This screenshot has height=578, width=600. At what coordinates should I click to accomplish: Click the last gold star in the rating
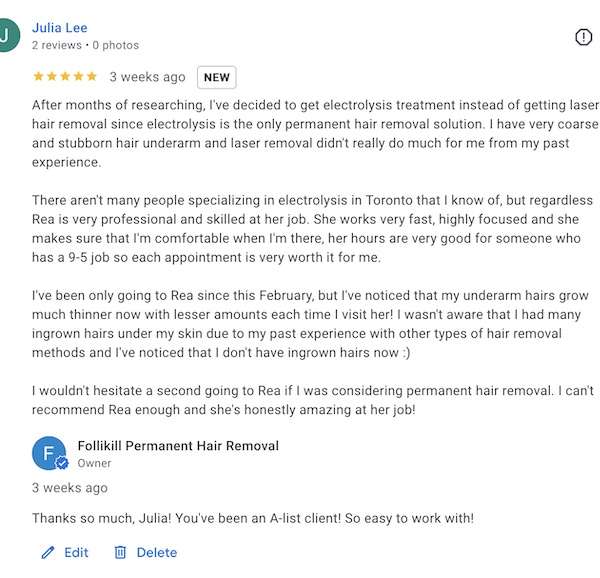(x=91, y=77)
